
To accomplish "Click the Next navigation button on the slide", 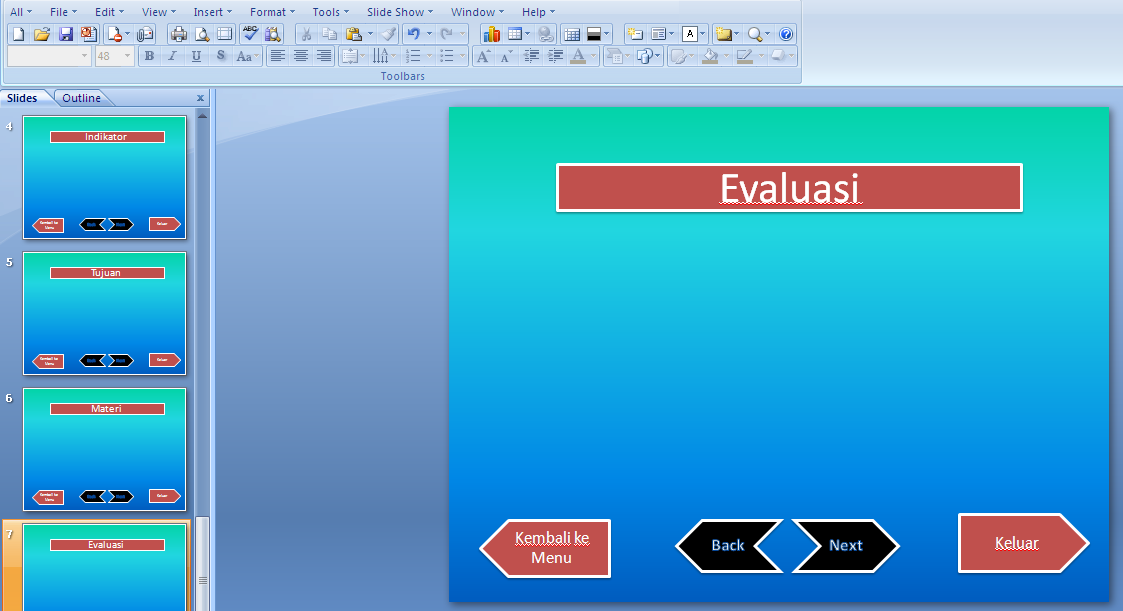I will (845, 546).
